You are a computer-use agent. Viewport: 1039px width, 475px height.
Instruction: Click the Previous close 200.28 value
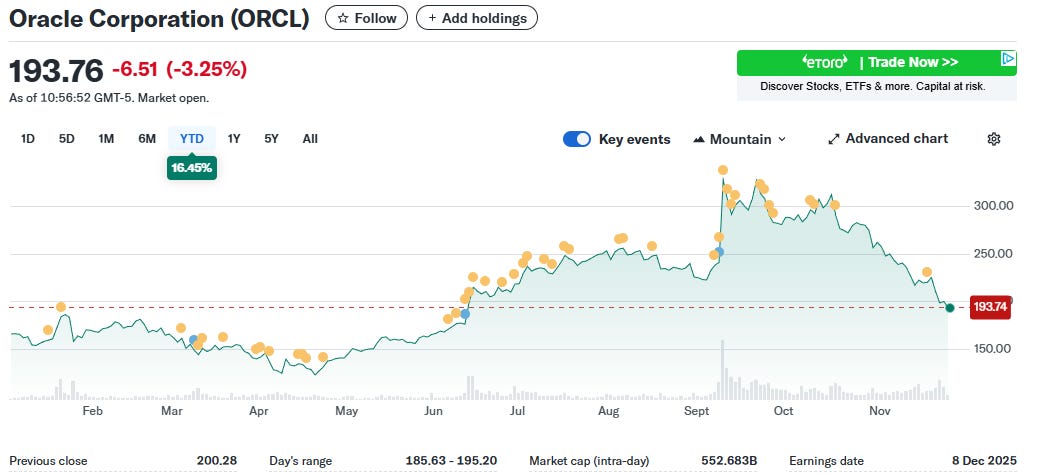pyautogui.click(x=217, y=460)
